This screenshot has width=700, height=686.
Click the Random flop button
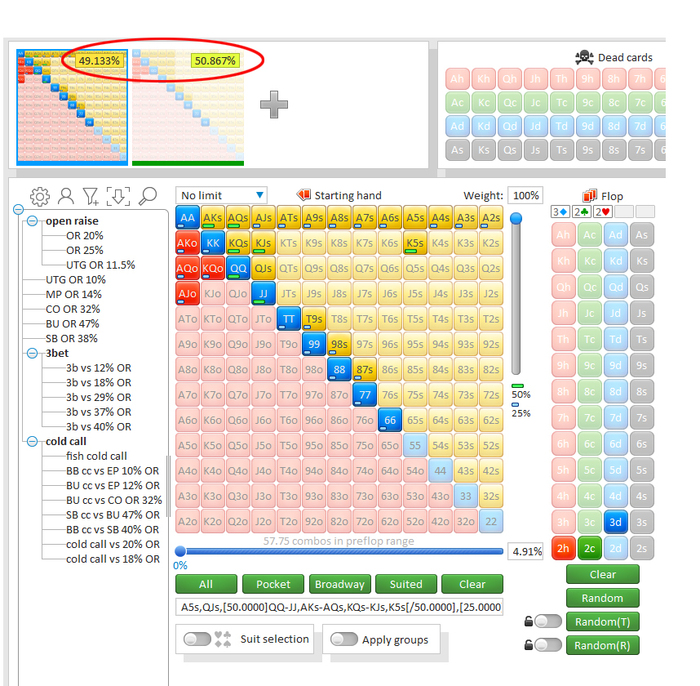603,598
